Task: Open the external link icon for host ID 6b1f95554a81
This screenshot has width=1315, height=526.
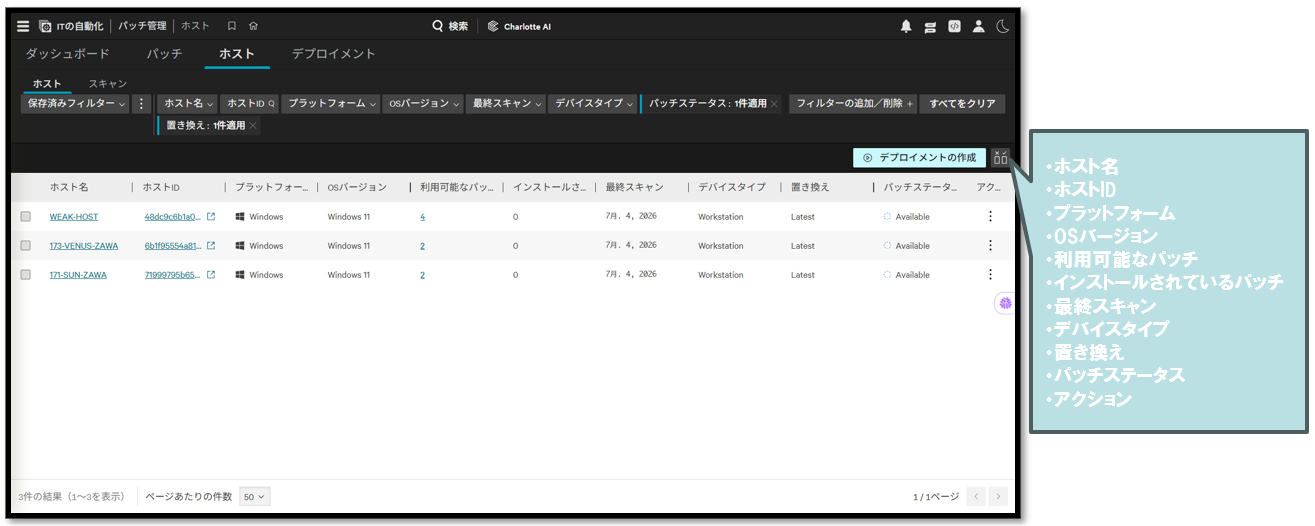Action: point(211,246)
